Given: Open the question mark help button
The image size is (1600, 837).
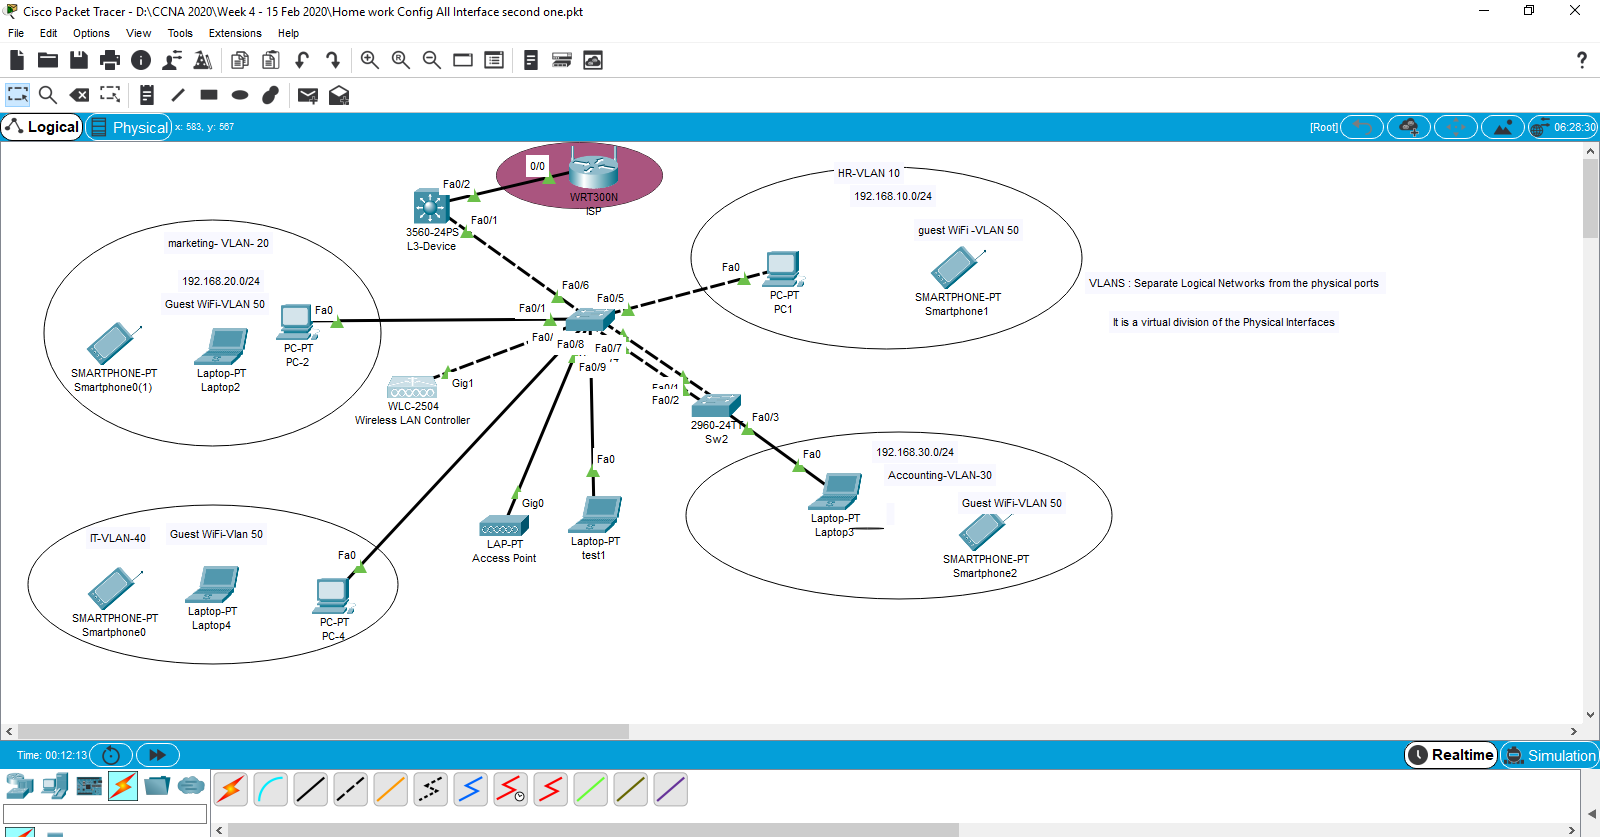Looking at the screenshot, I should [1582, 60].
